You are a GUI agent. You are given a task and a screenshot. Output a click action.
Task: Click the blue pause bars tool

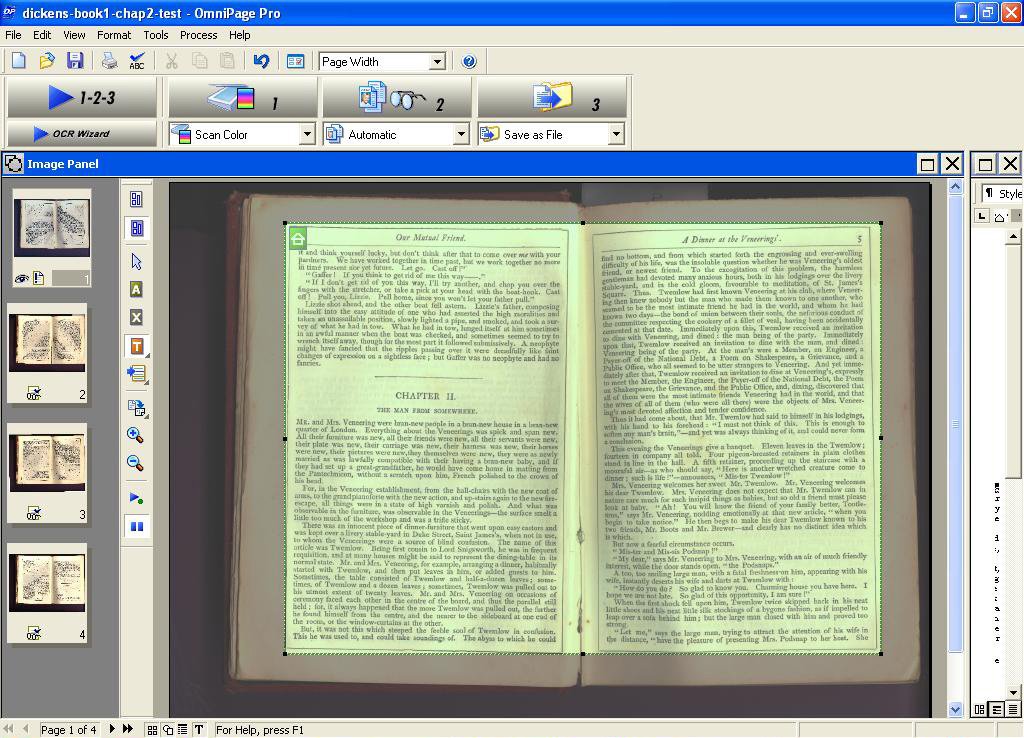point(136,526)
